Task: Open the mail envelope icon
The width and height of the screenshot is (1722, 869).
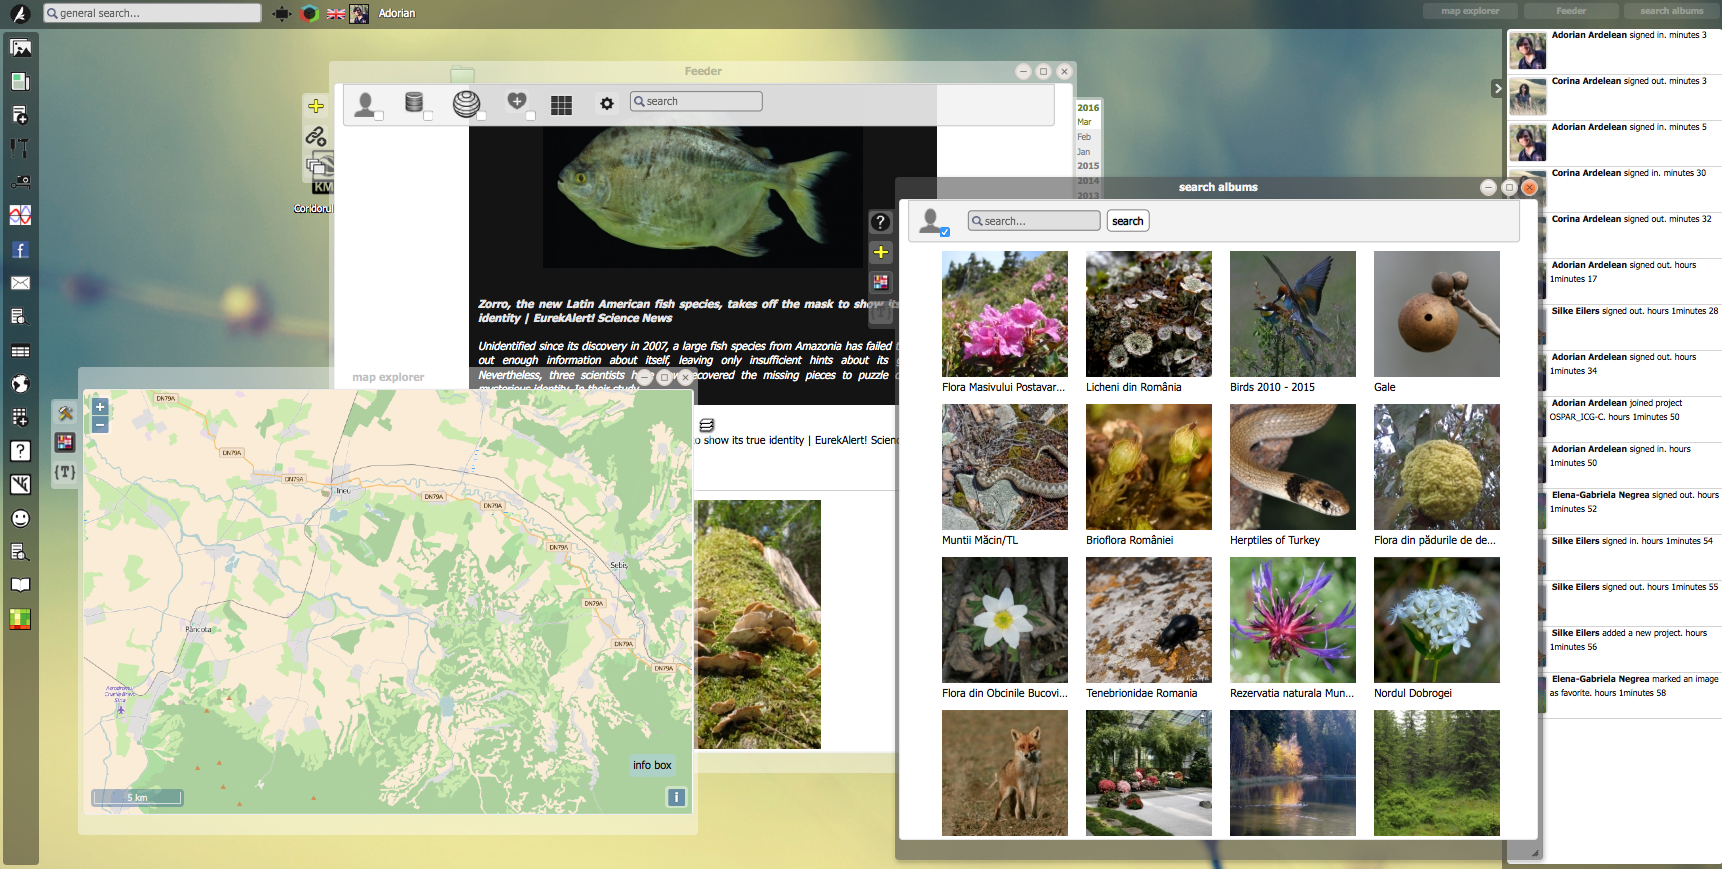Action: pyautogui.click(x=20, y=283)
